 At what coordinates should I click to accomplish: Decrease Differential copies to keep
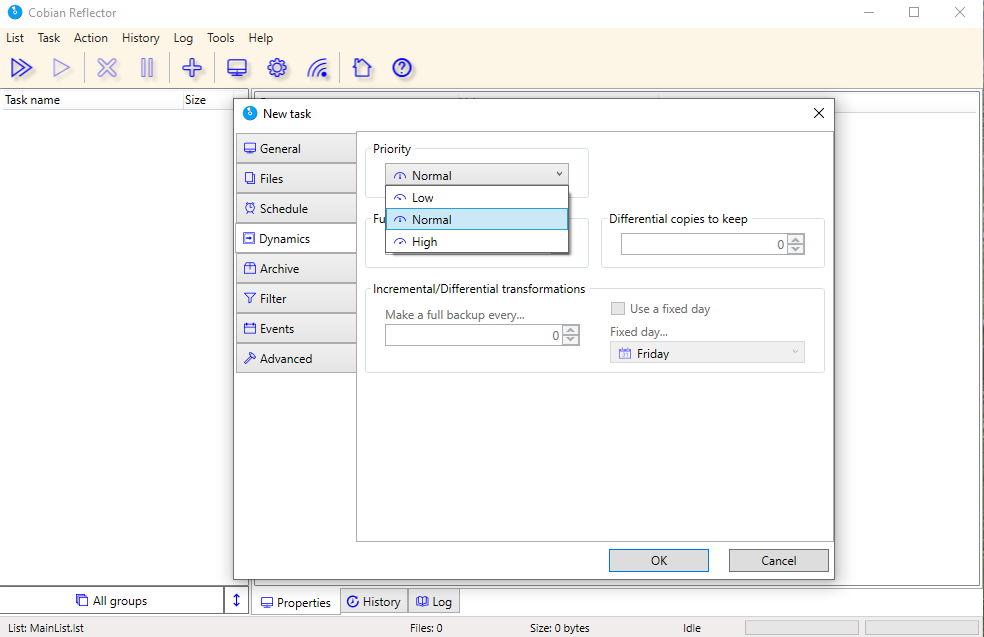(796, 249)
